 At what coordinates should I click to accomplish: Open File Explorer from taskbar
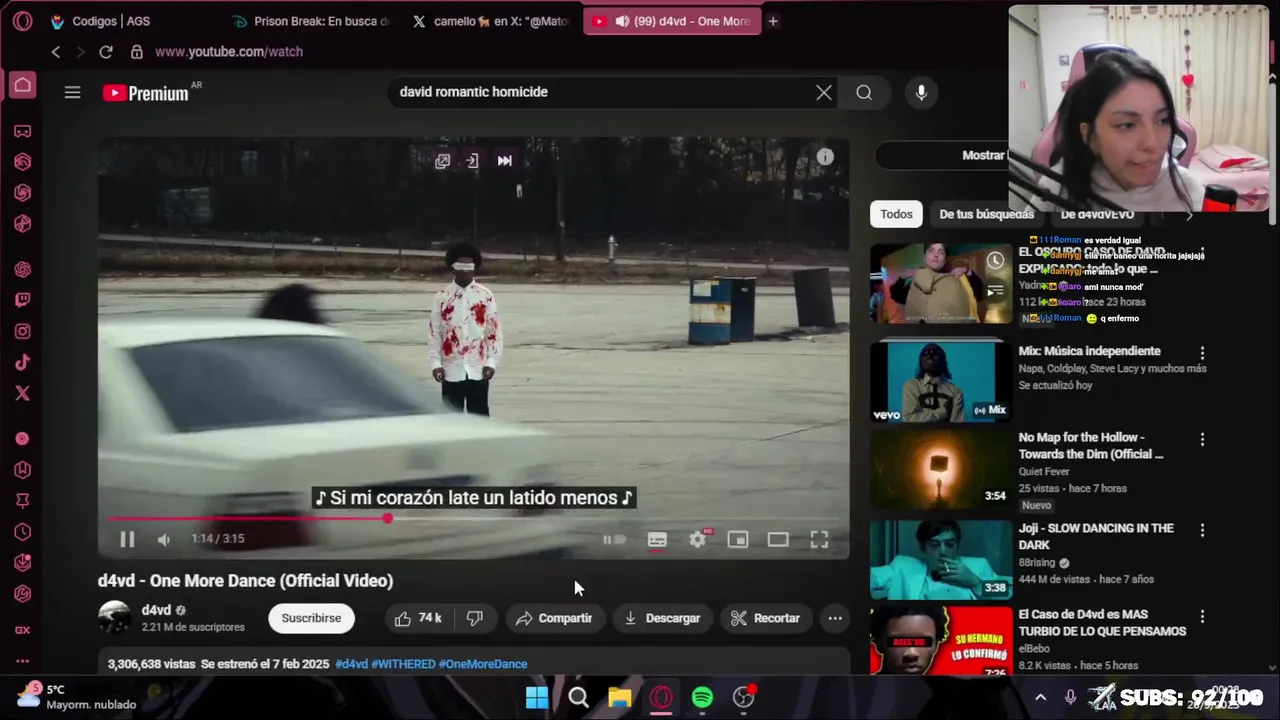620,697
